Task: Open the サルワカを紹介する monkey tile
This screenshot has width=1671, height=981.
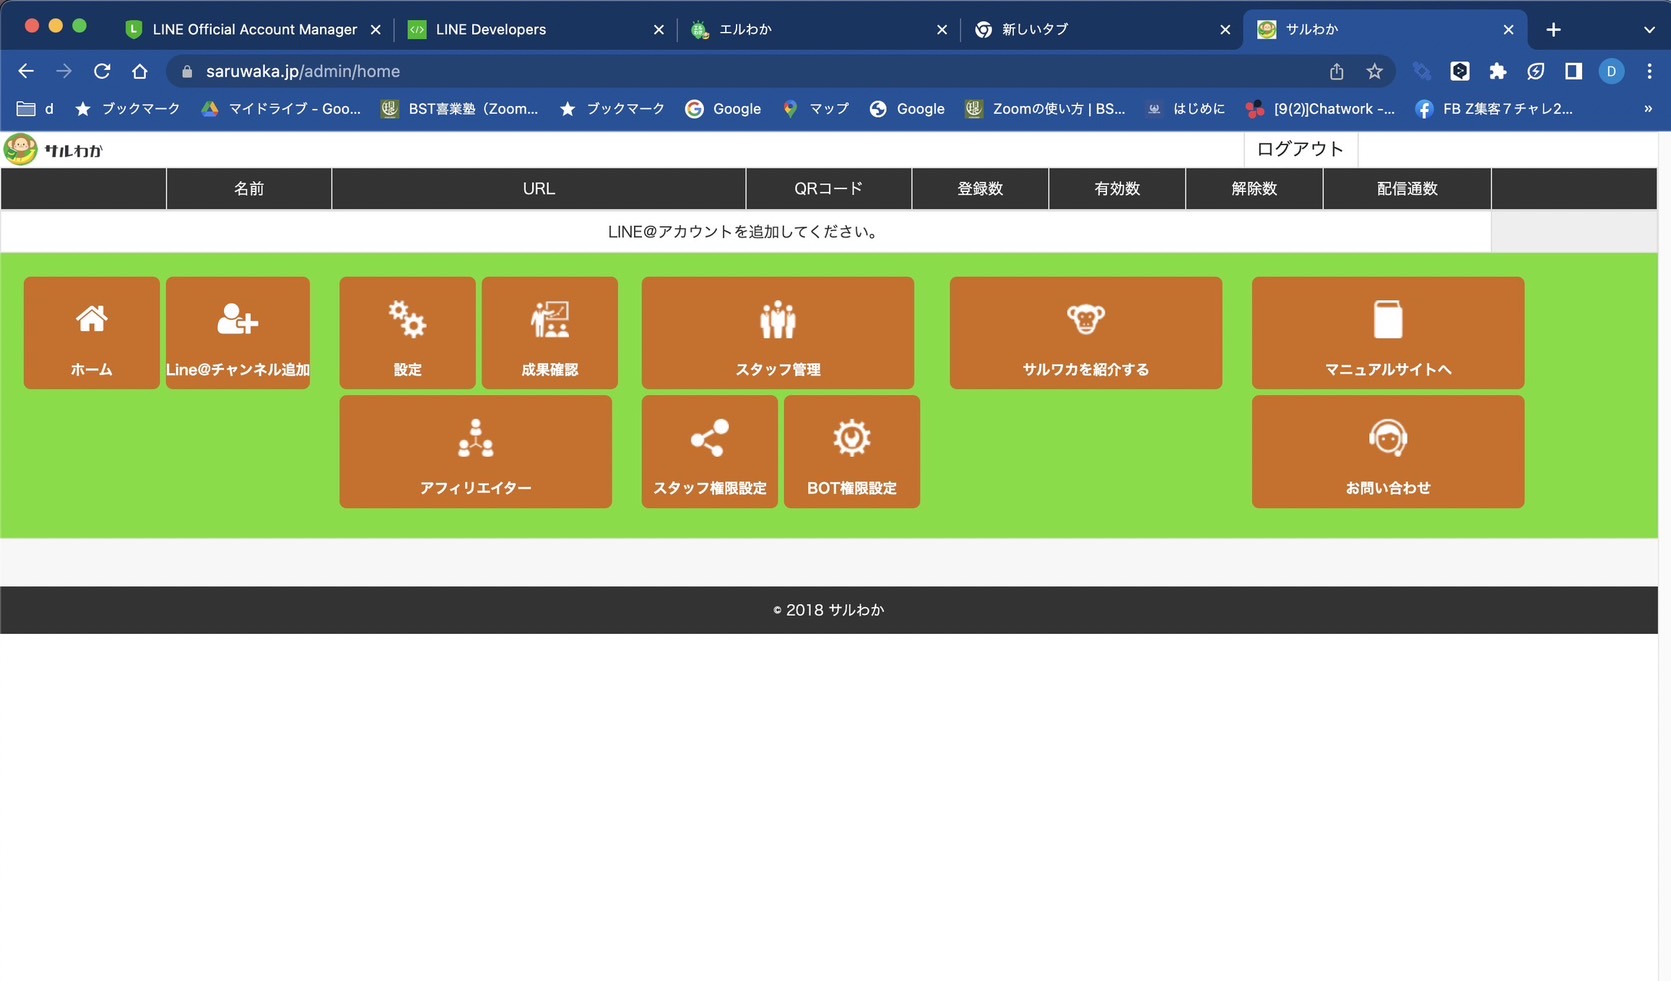Action: coord(1086,333)
